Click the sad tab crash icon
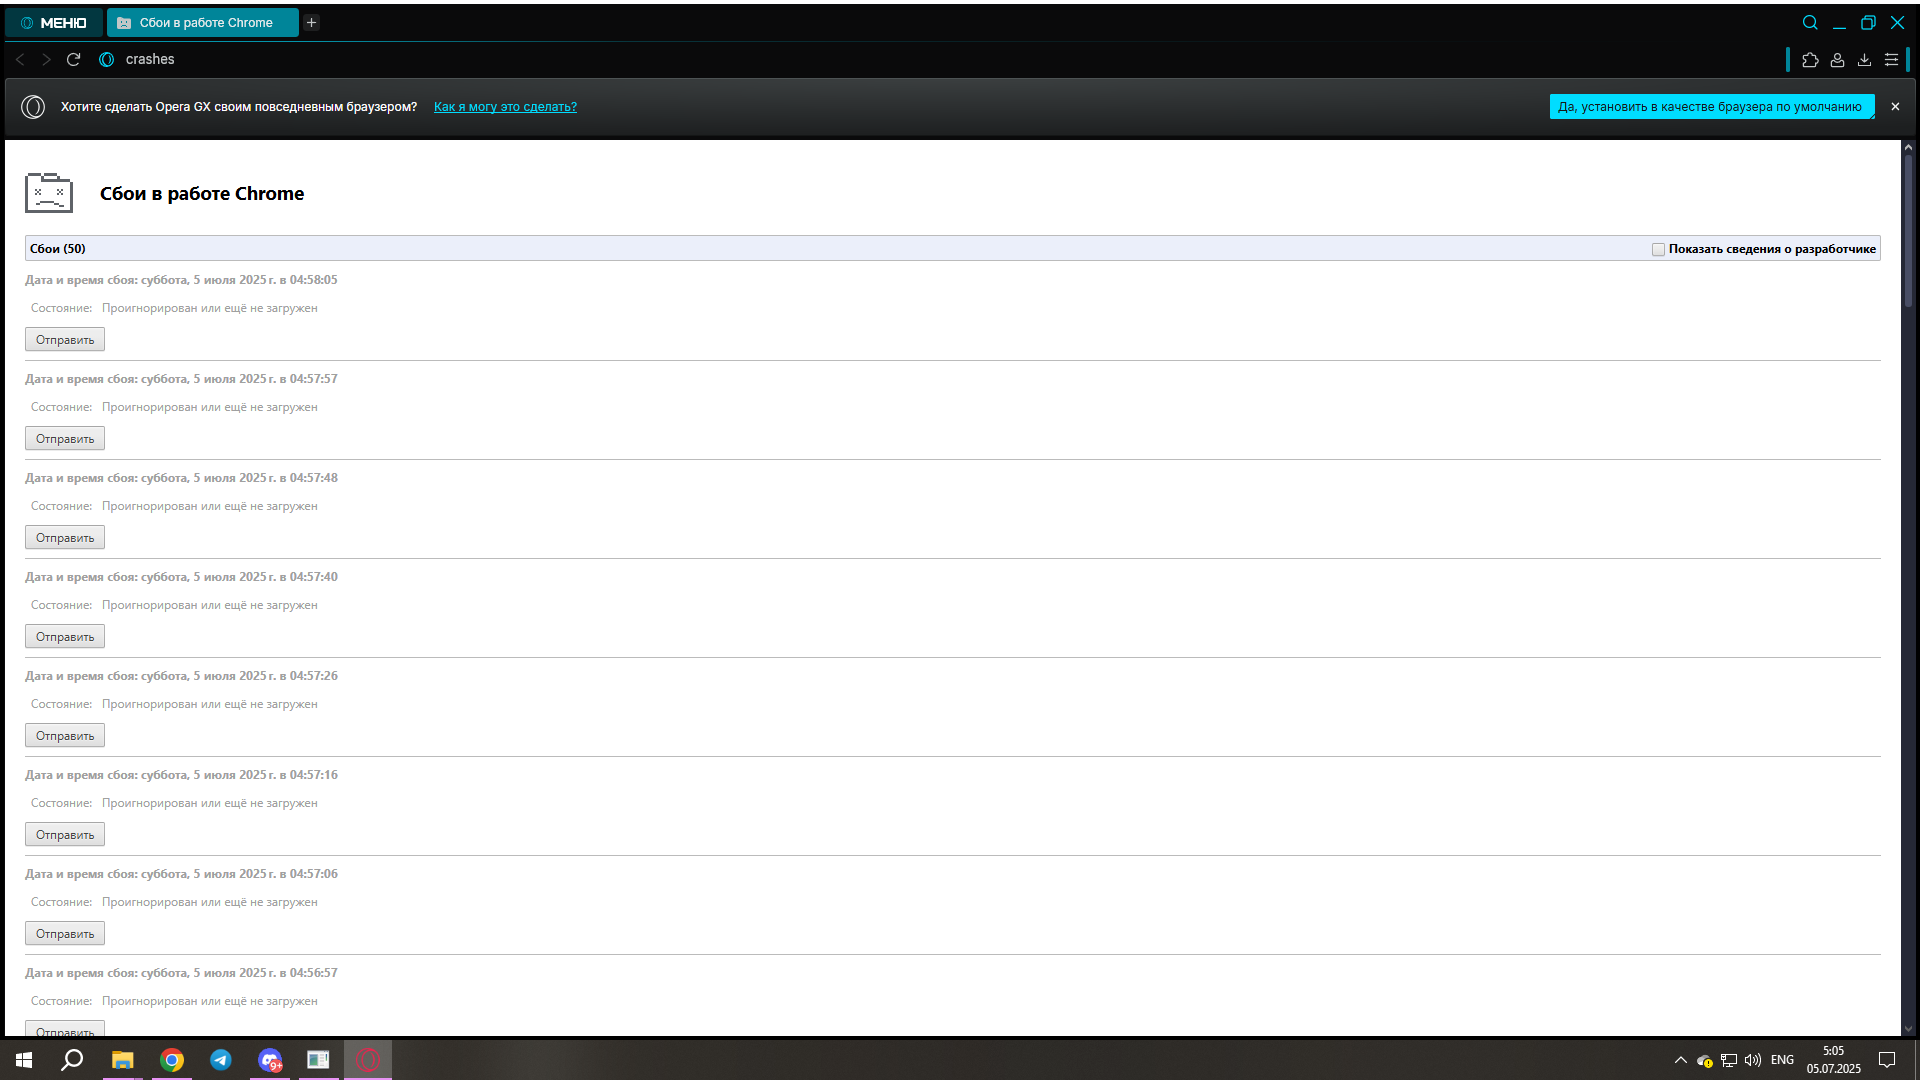Viewport: 1920px width, 1080px height. [49, 193]
